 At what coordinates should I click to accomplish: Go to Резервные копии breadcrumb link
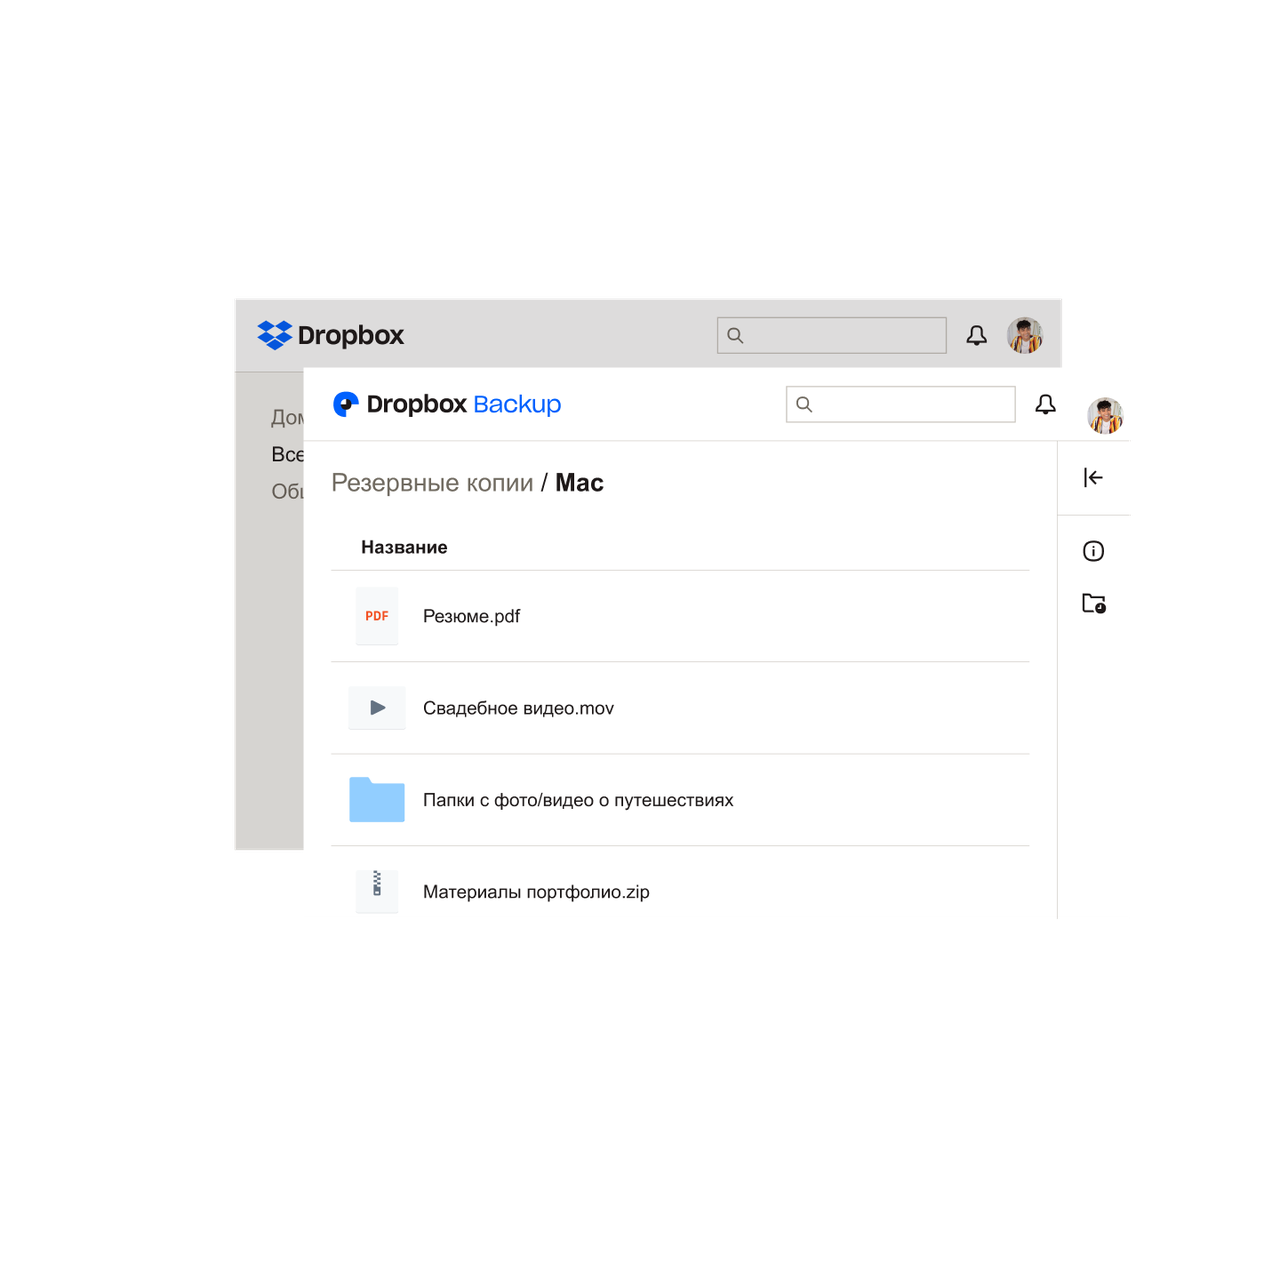[x=432, y=483]
